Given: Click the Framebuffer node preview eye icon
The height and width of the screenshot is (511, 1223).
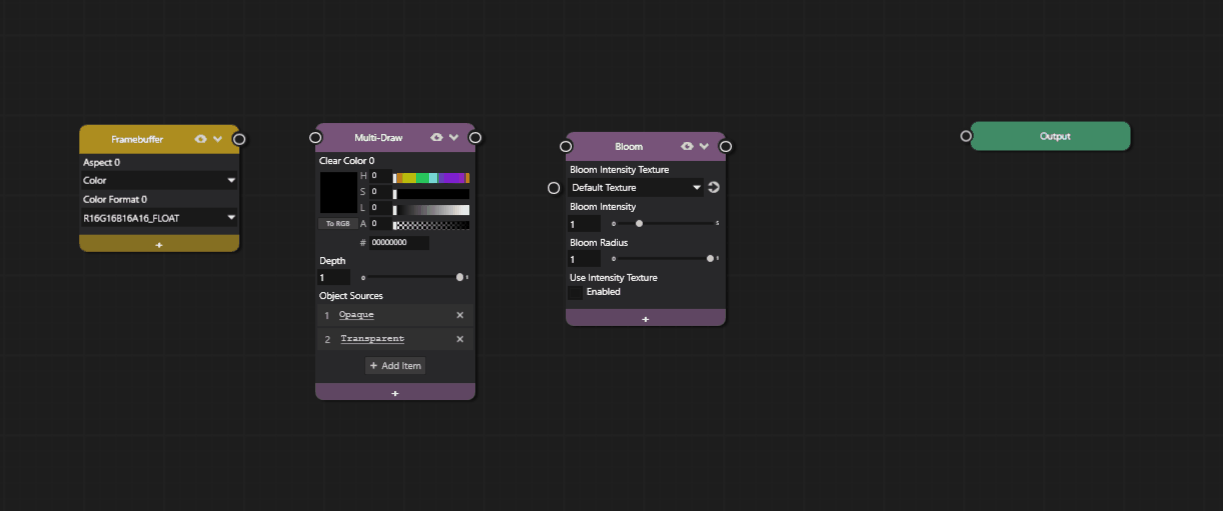Looking at the screenshot, I should click(200, 139).
